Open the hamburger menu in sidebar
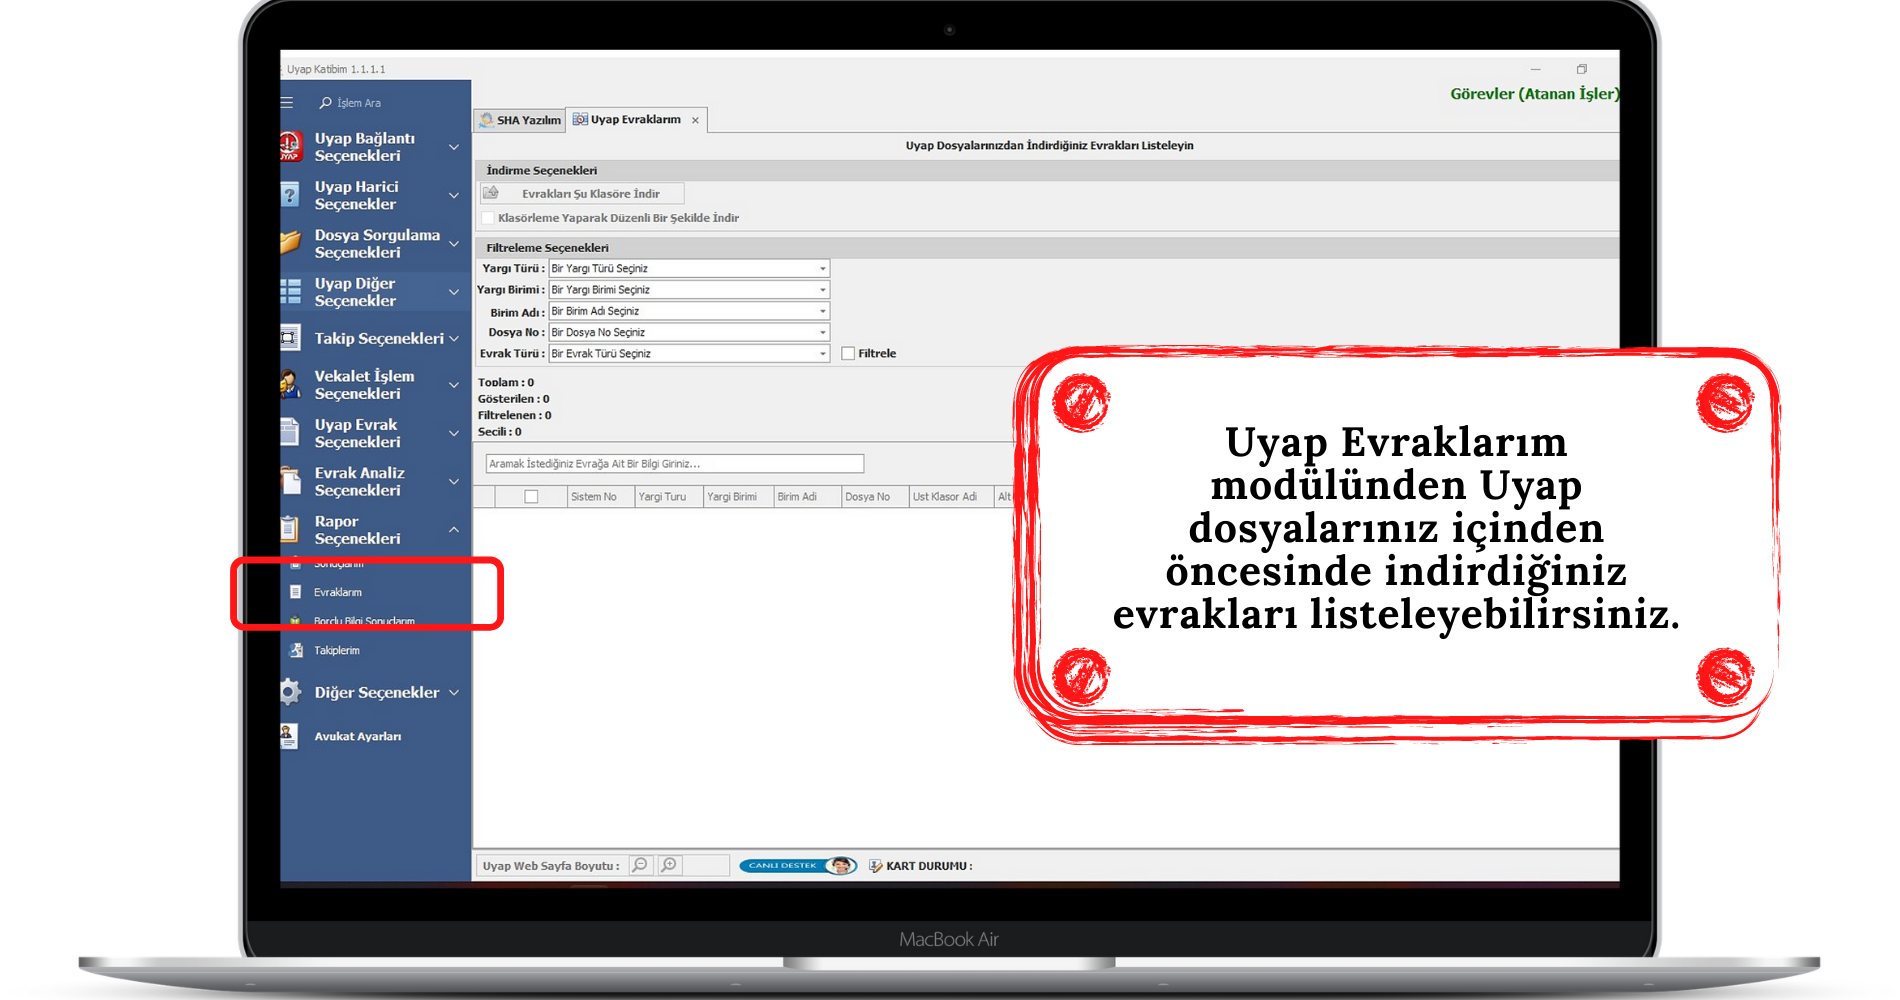 click(287, 103)
